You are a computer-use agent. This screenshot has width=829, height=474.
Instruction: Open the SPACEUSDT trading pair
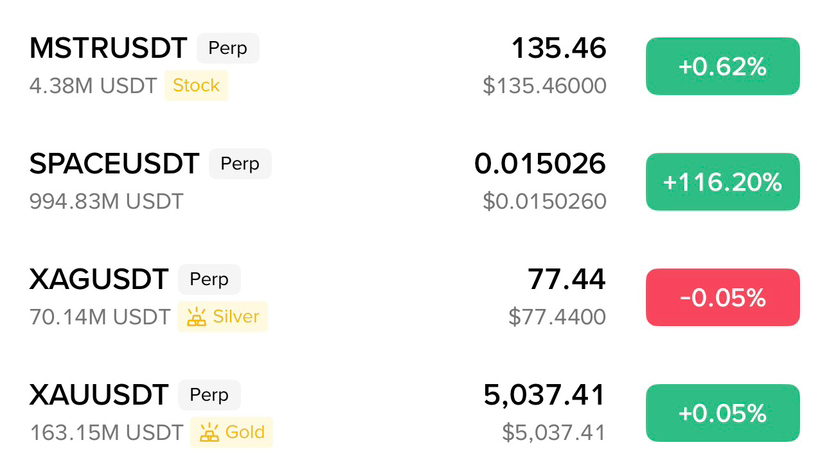click(x=114, y=163)
